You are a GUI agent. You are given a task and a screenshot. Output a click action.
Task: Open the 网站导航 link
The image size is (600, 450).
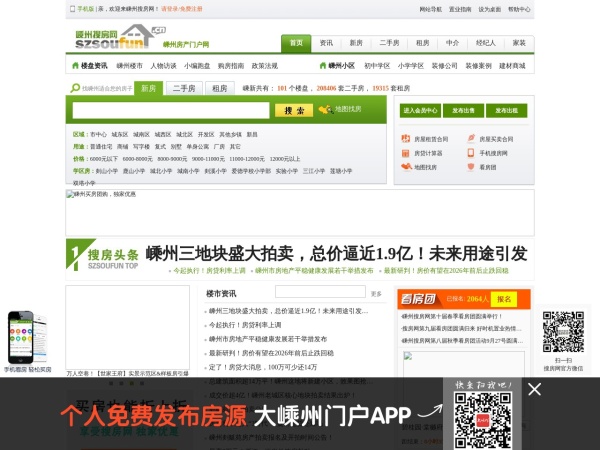(430, 9)
